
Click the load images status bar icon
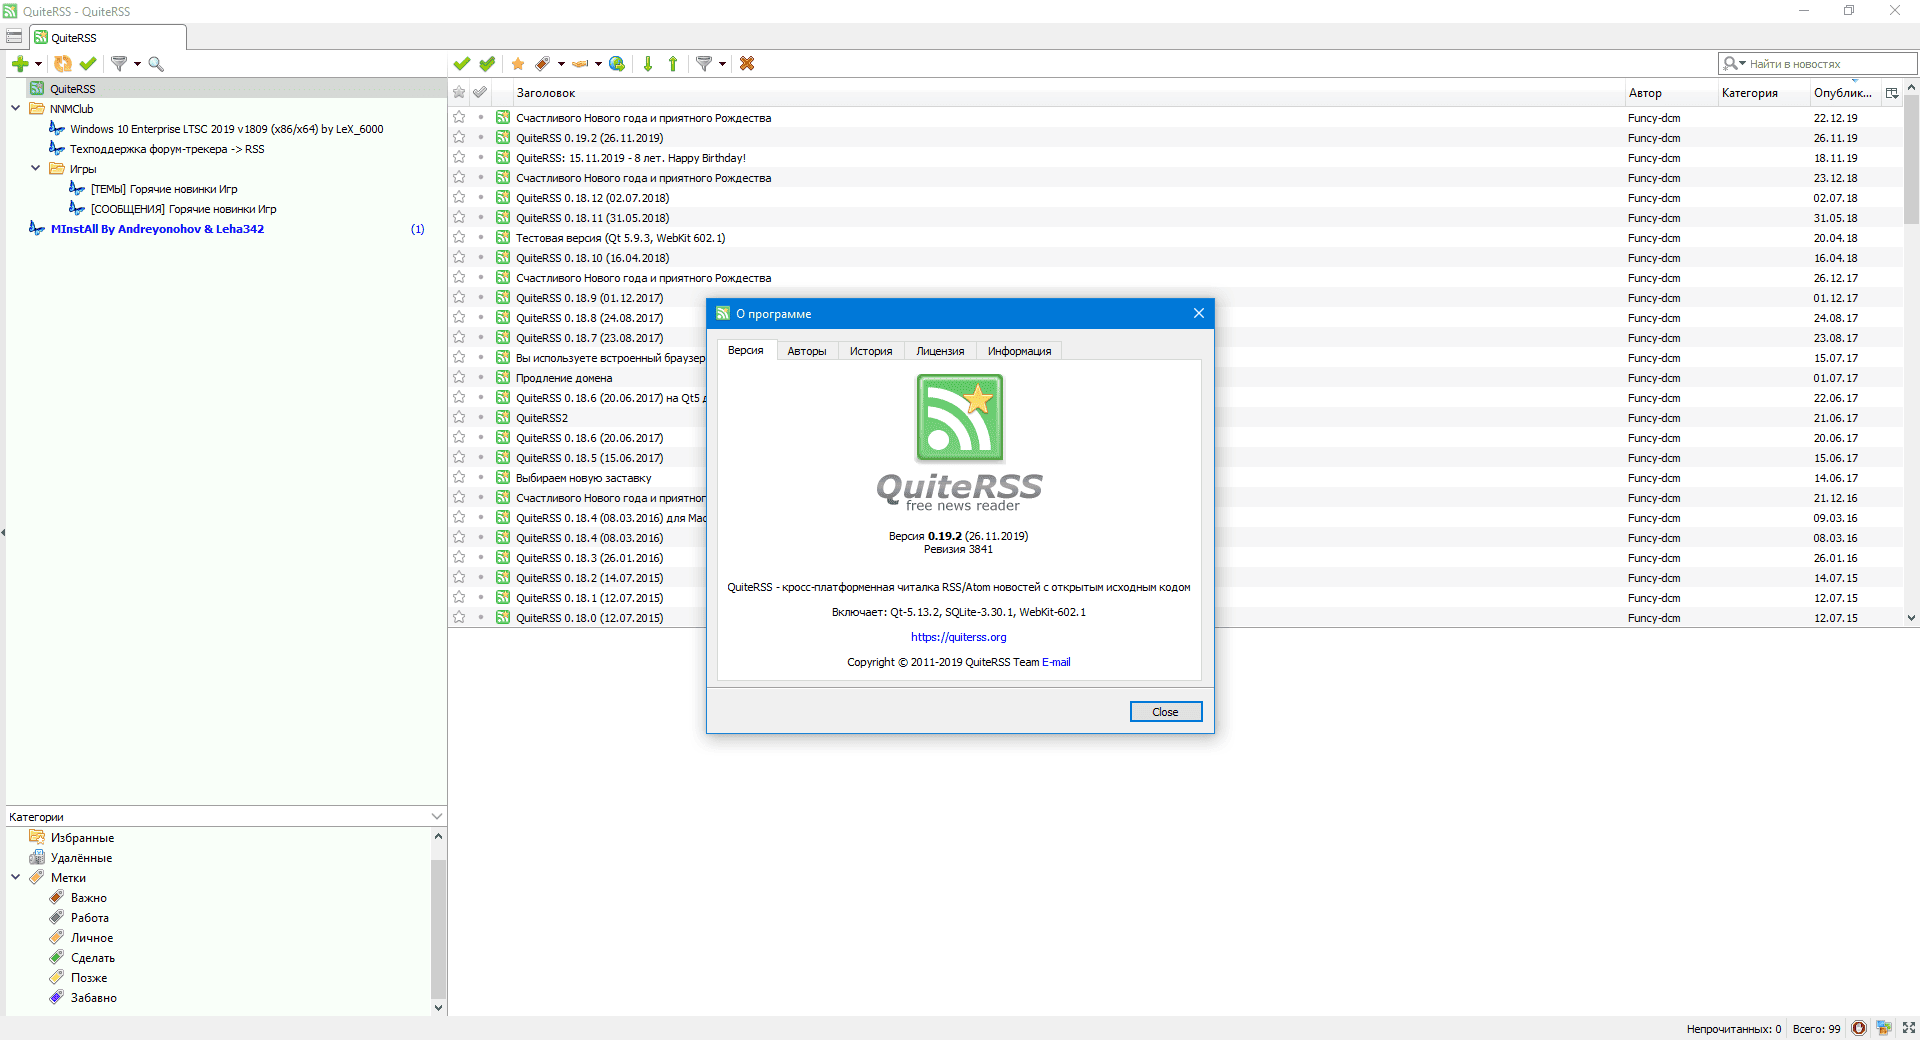click(x=1884, y=1028)
